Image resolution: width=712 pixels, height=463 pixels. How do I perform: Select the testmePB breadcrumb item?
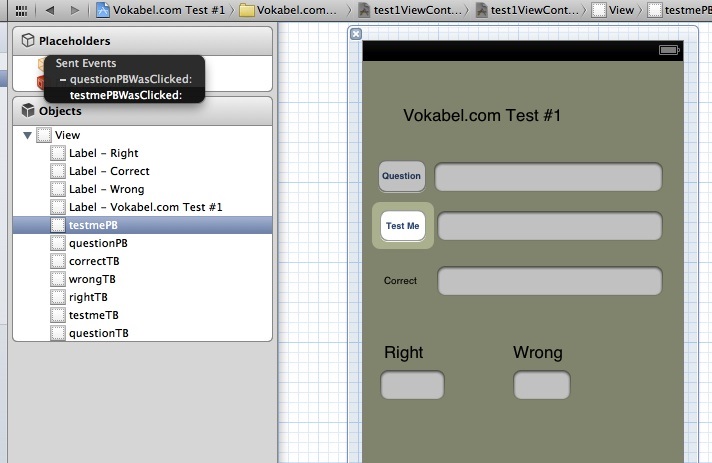coord(679,10)
